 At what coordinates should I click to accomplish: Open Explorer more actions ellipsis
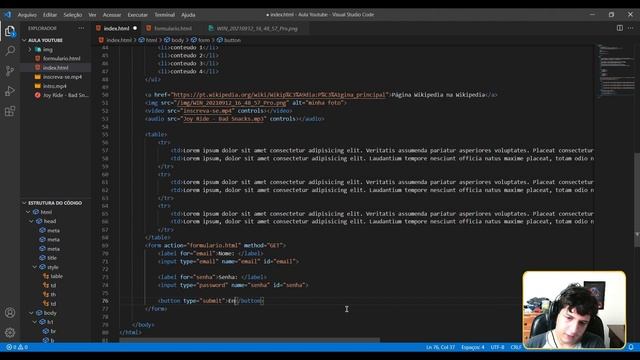tap(81, 28)
